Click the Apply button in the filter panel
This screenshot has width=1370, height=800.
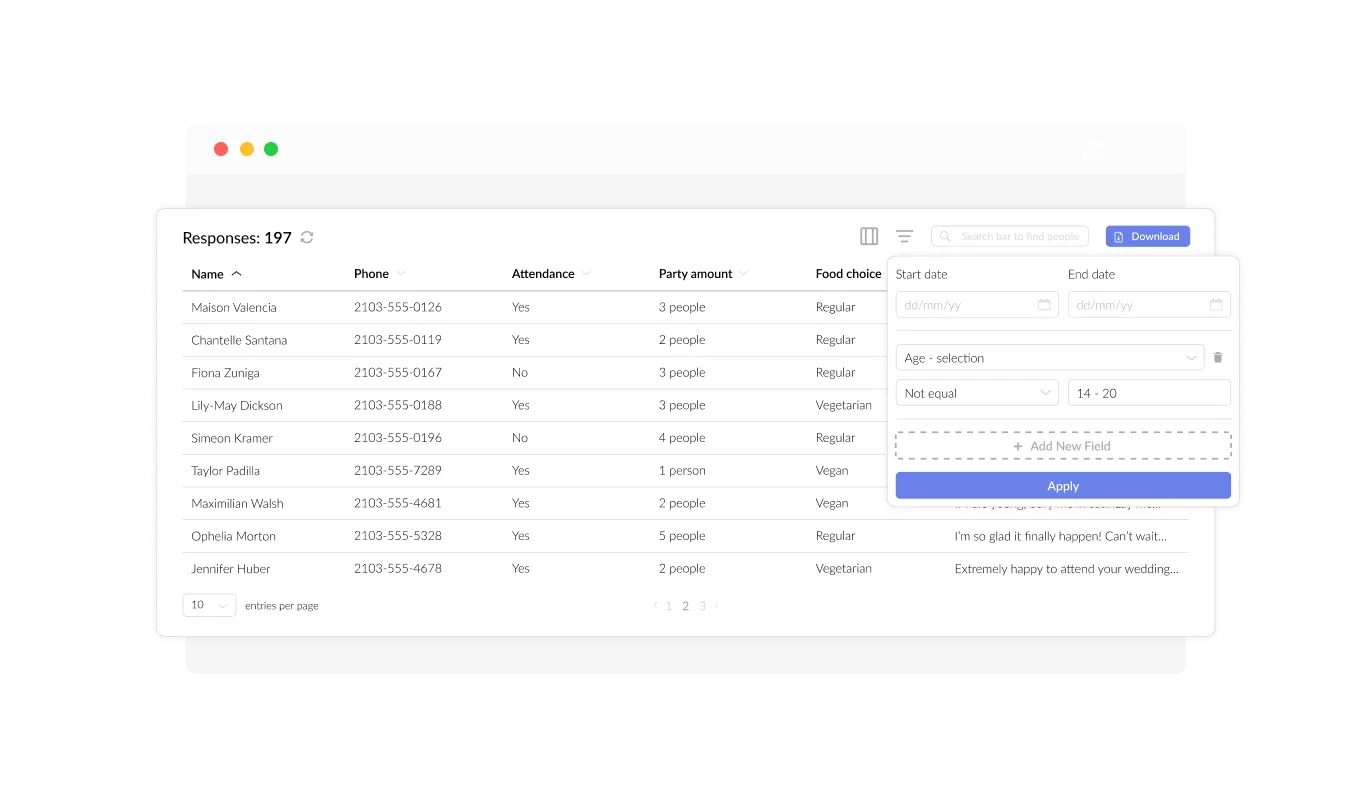1063,485
